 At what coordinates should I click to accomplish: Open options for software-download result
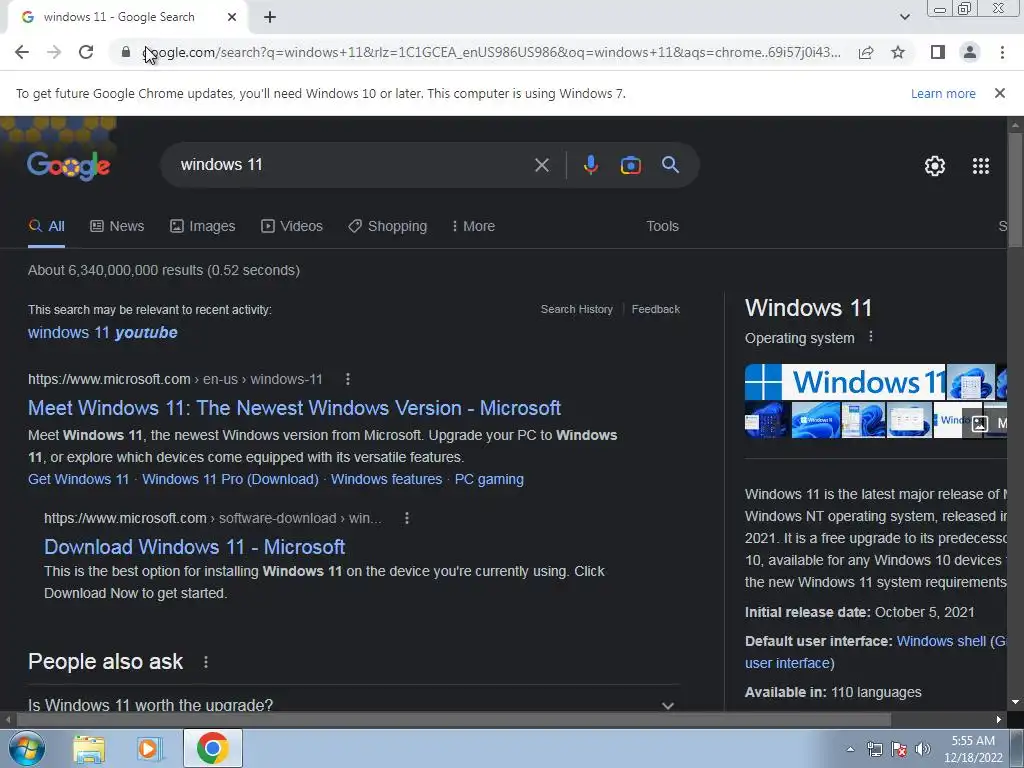pyautogui.click(x=406, y=518)
